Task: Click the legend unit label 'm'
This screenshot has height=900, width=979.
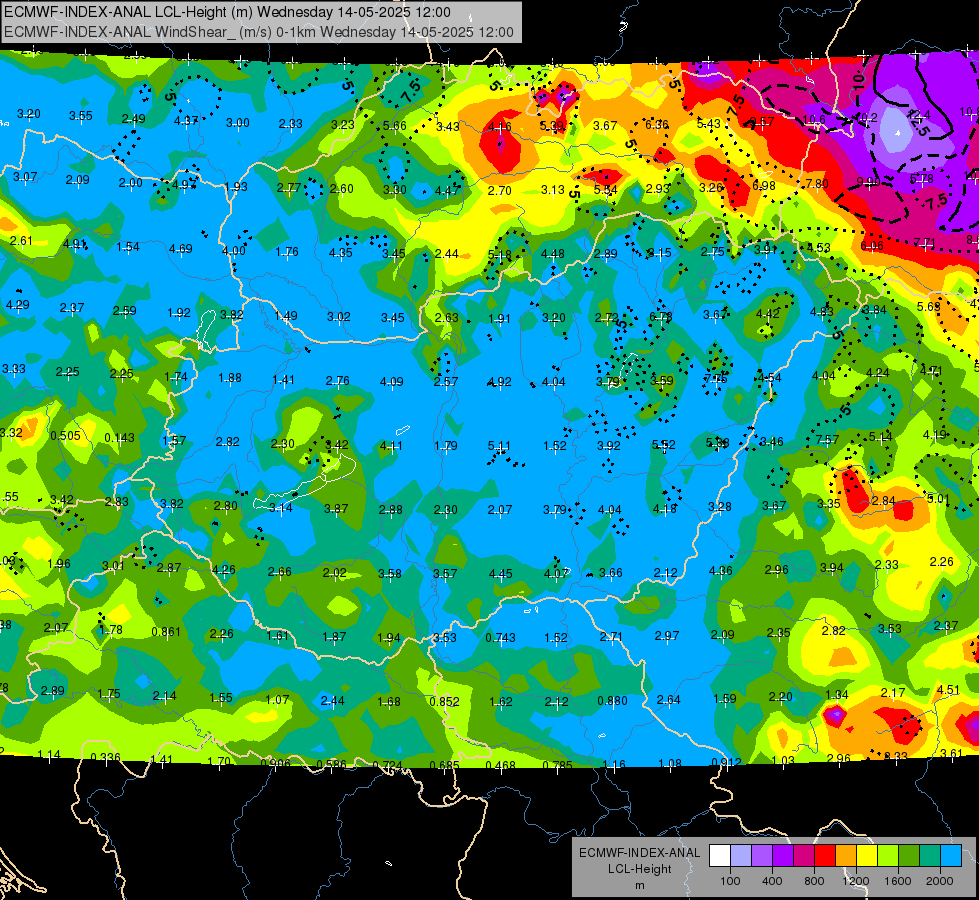Action: pyautogui.click(x=639, y=886)
